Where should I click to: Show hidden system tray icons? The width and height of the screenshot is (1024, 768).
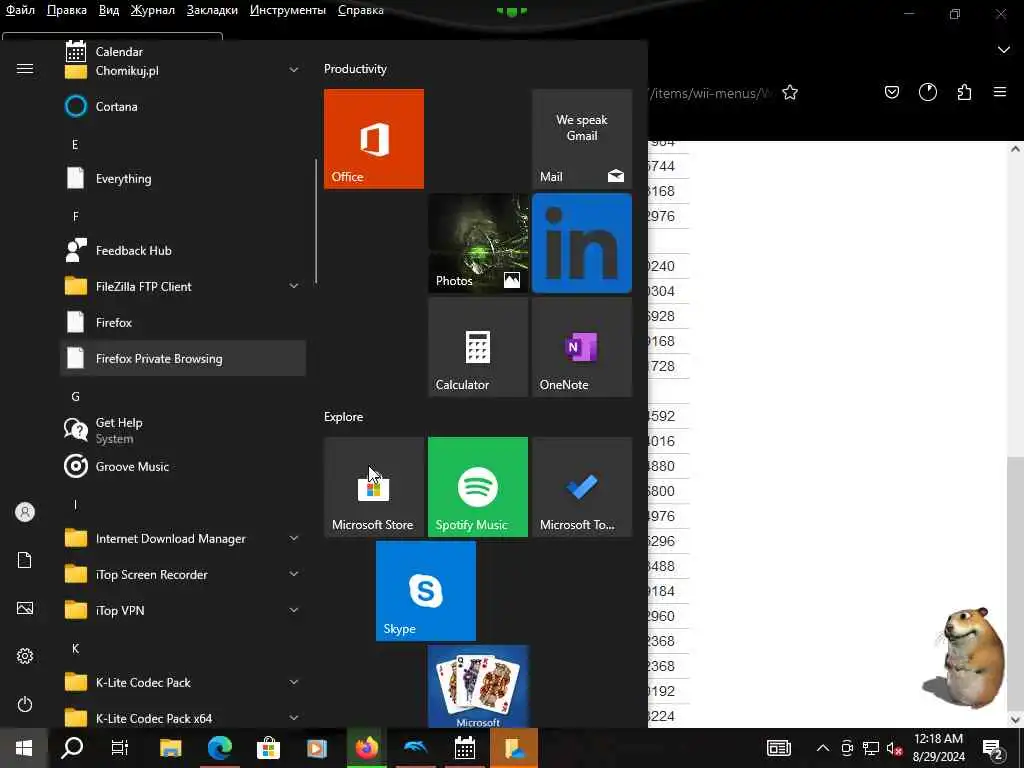click(x=823, y=748)
